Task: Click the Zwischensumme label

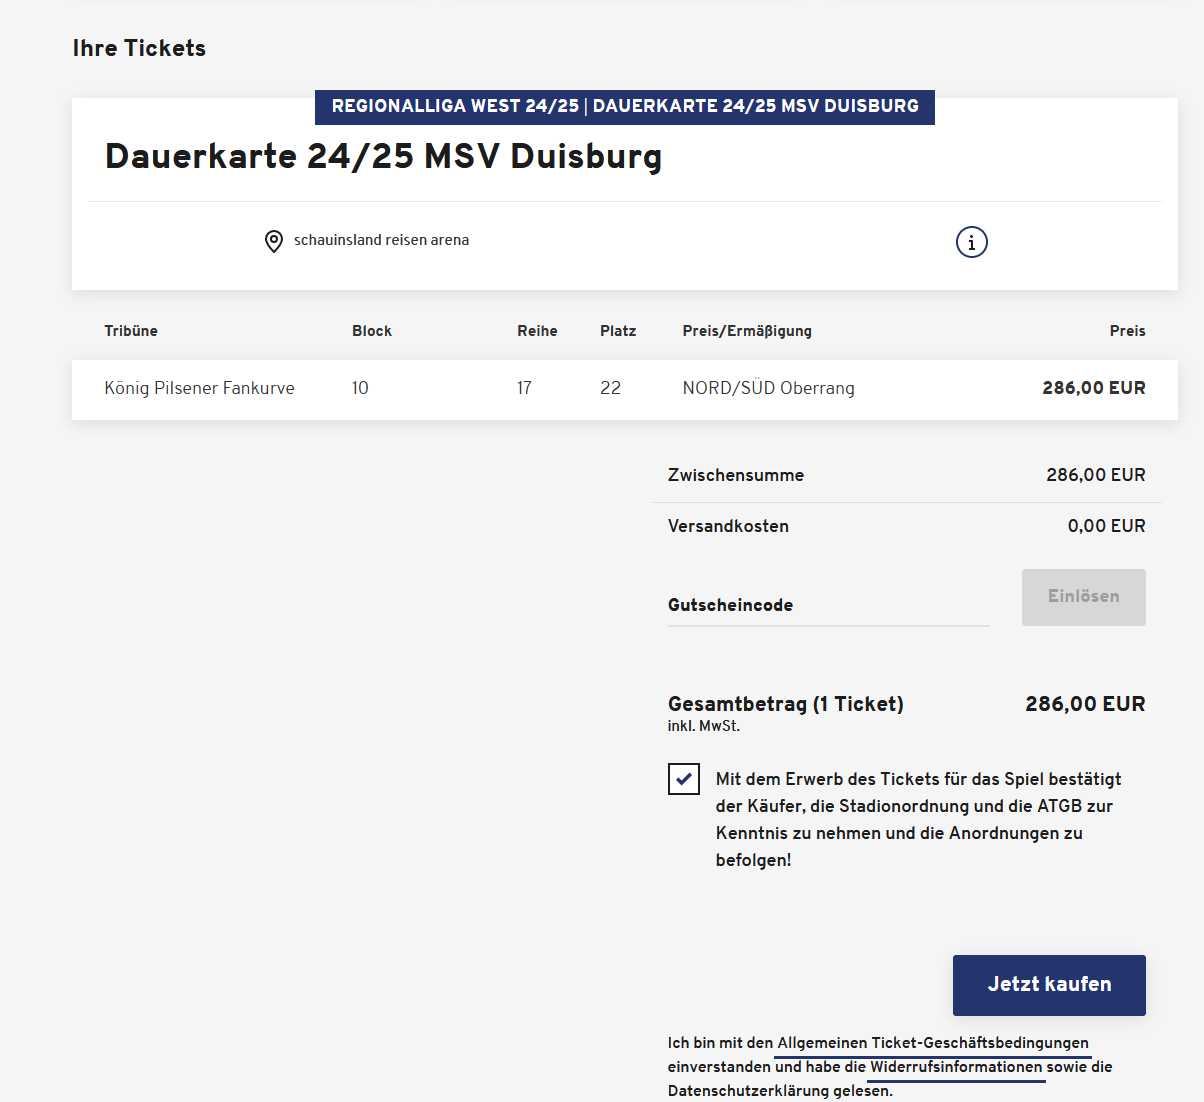Action: [x=736, y=475]
